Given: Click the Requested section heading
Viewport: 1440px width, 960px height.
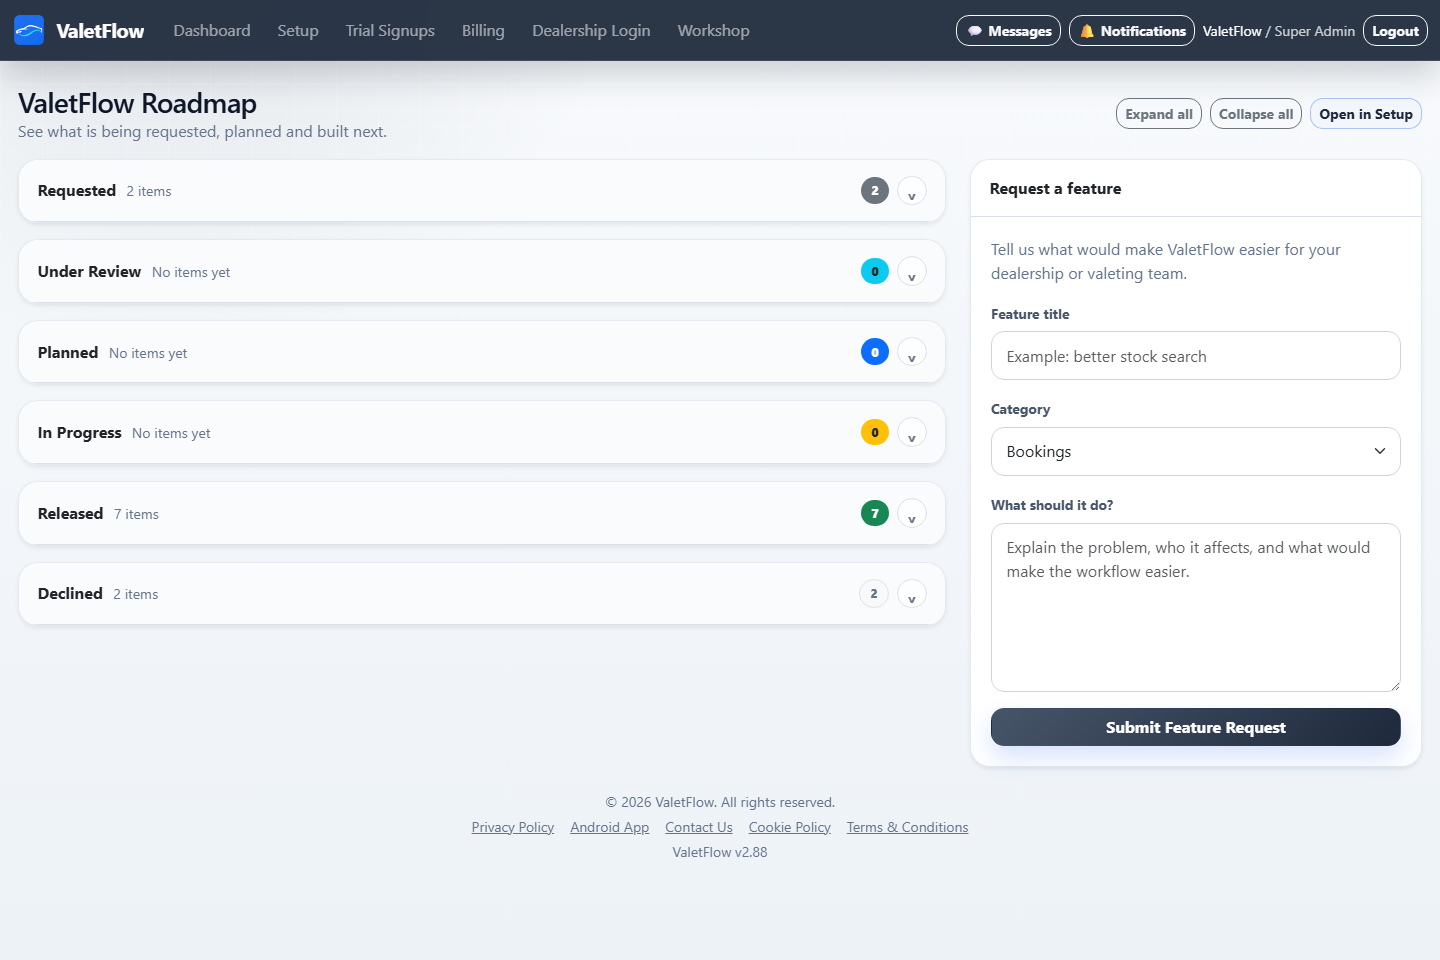Looking at the screenshot, I should click(77, 190).
